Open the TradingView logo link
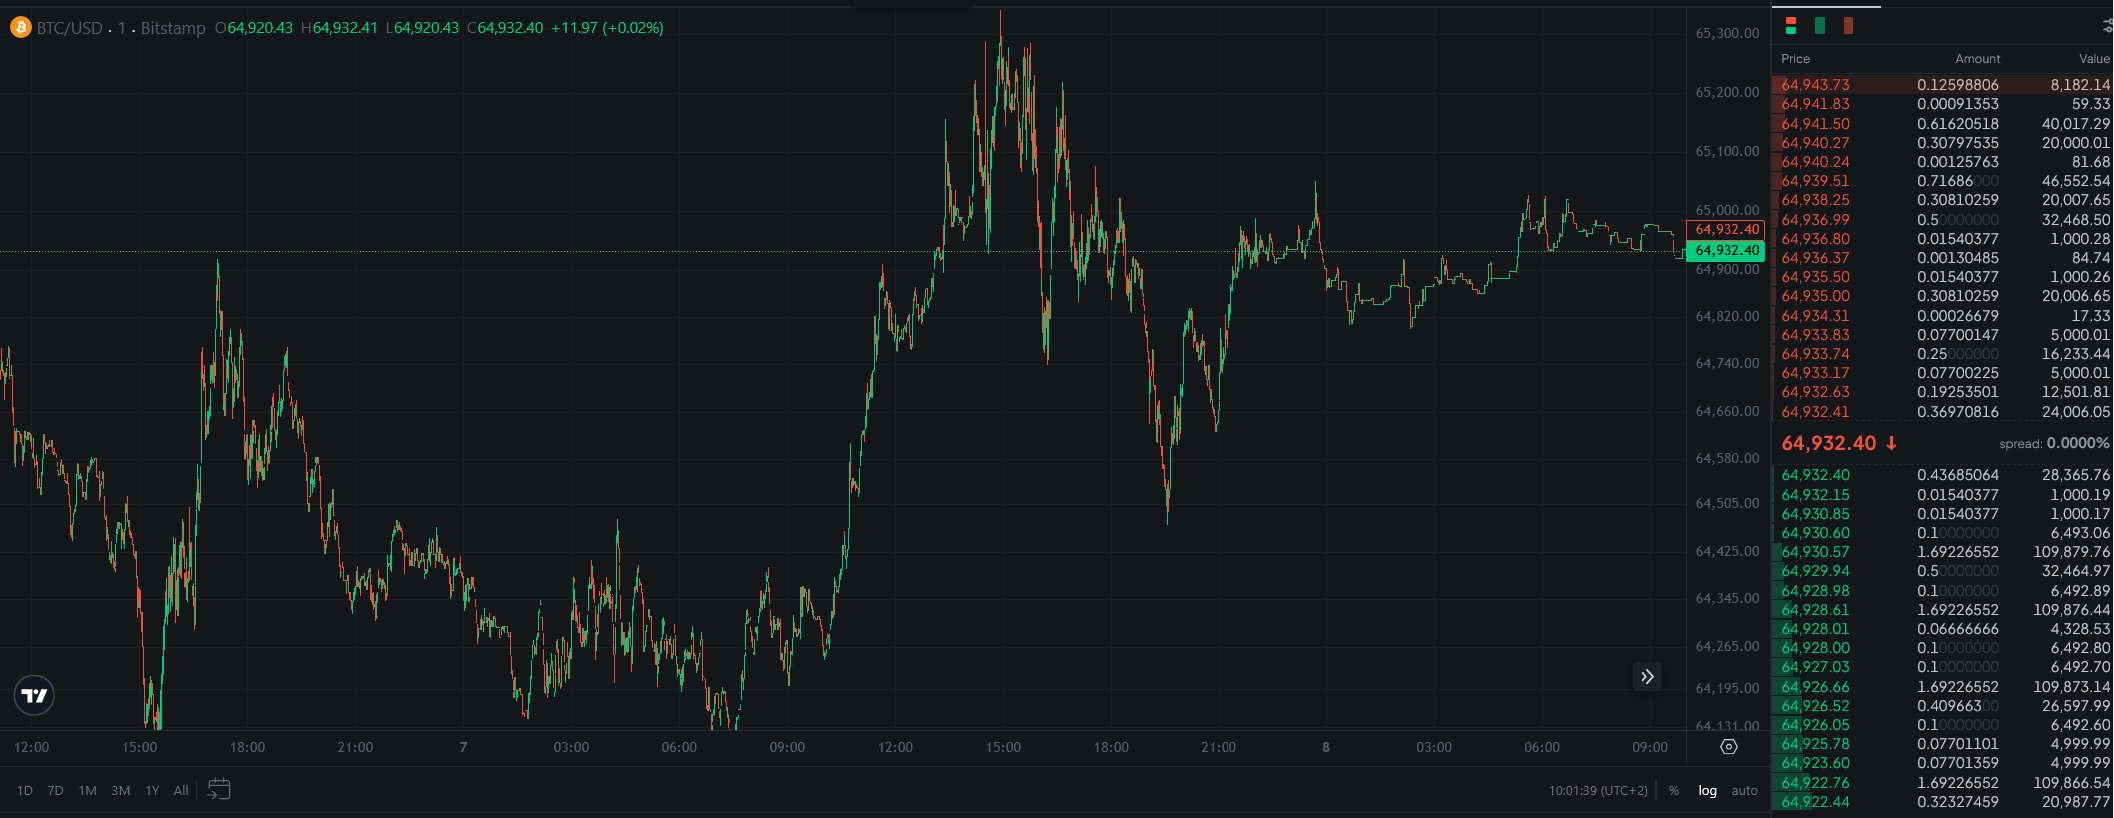The width and height of the screenshot is (2114, 818). 34,696
